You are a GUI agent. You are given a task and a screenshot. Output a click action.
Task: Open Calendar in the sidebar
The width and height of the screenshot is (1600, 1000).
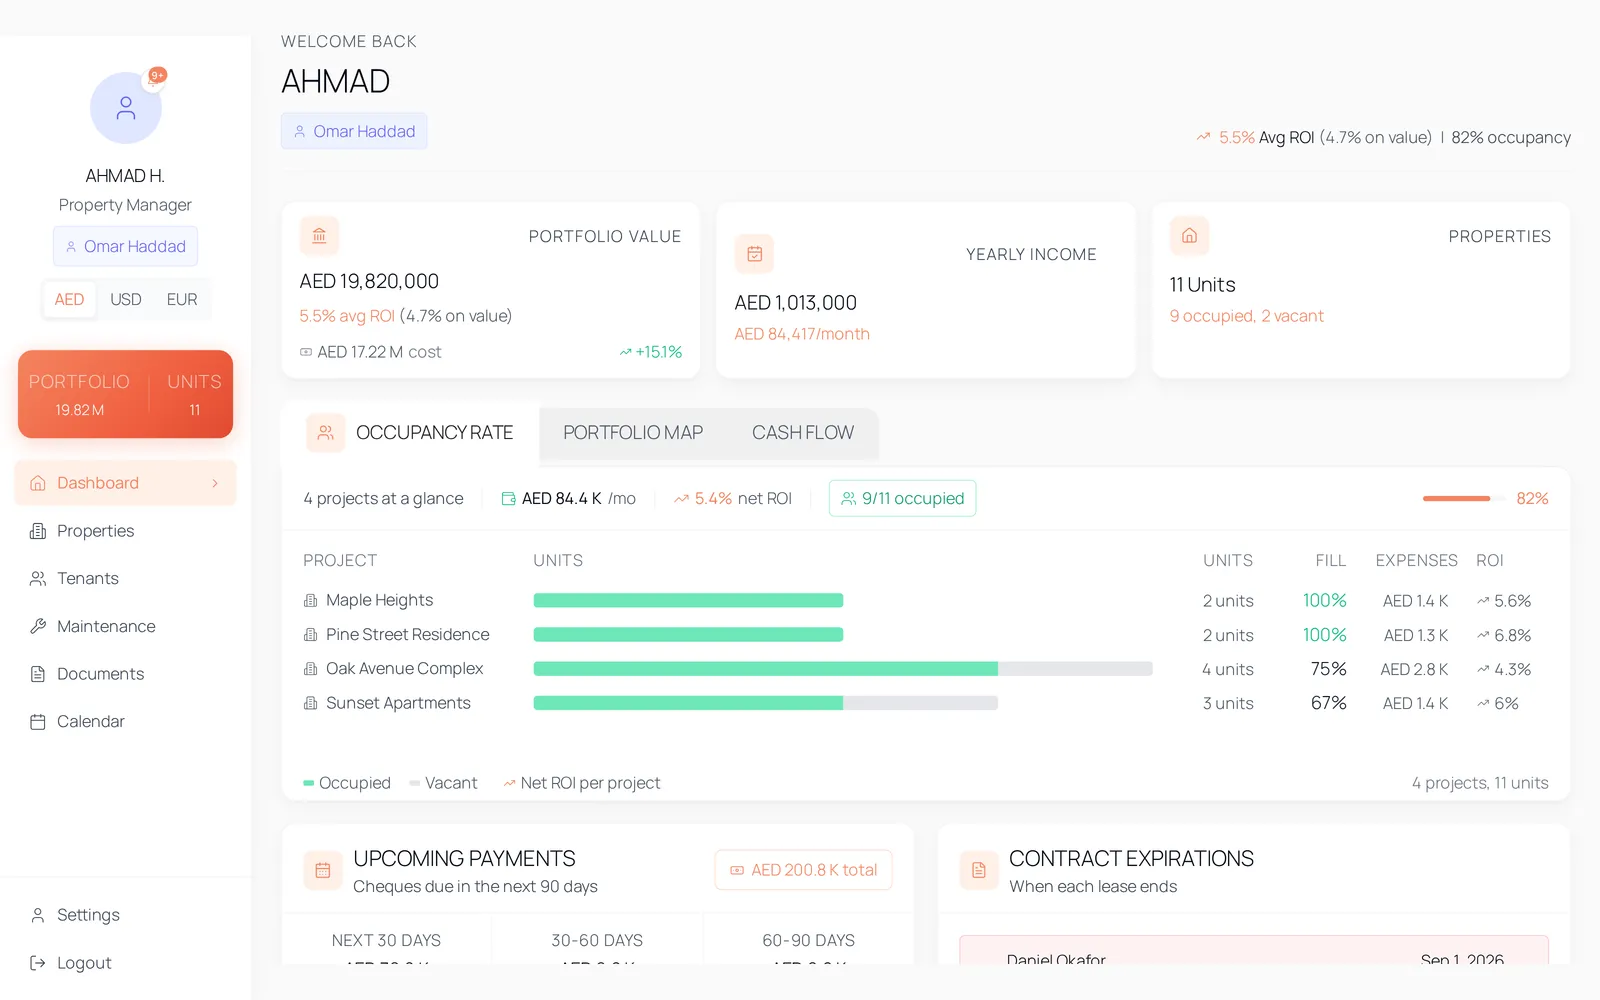[126, 722]
